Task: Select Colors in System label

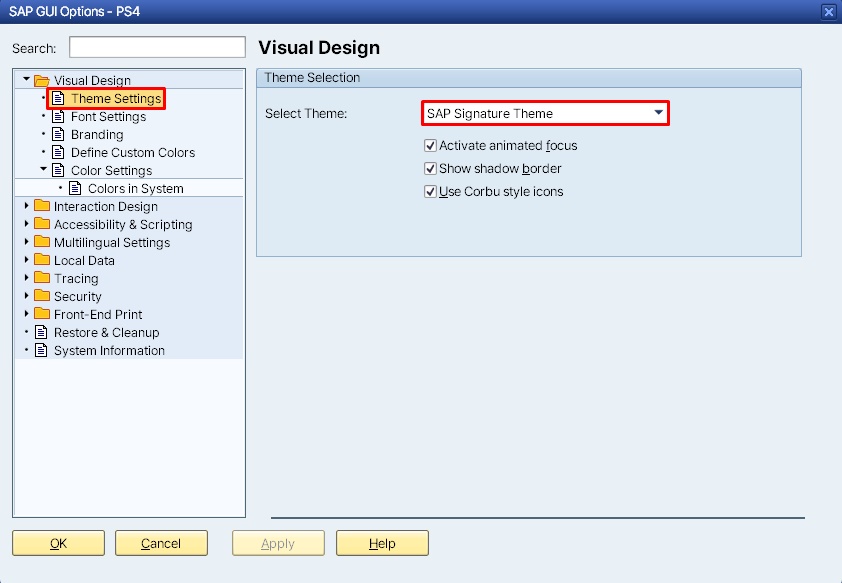Action: tap(136, 188)
